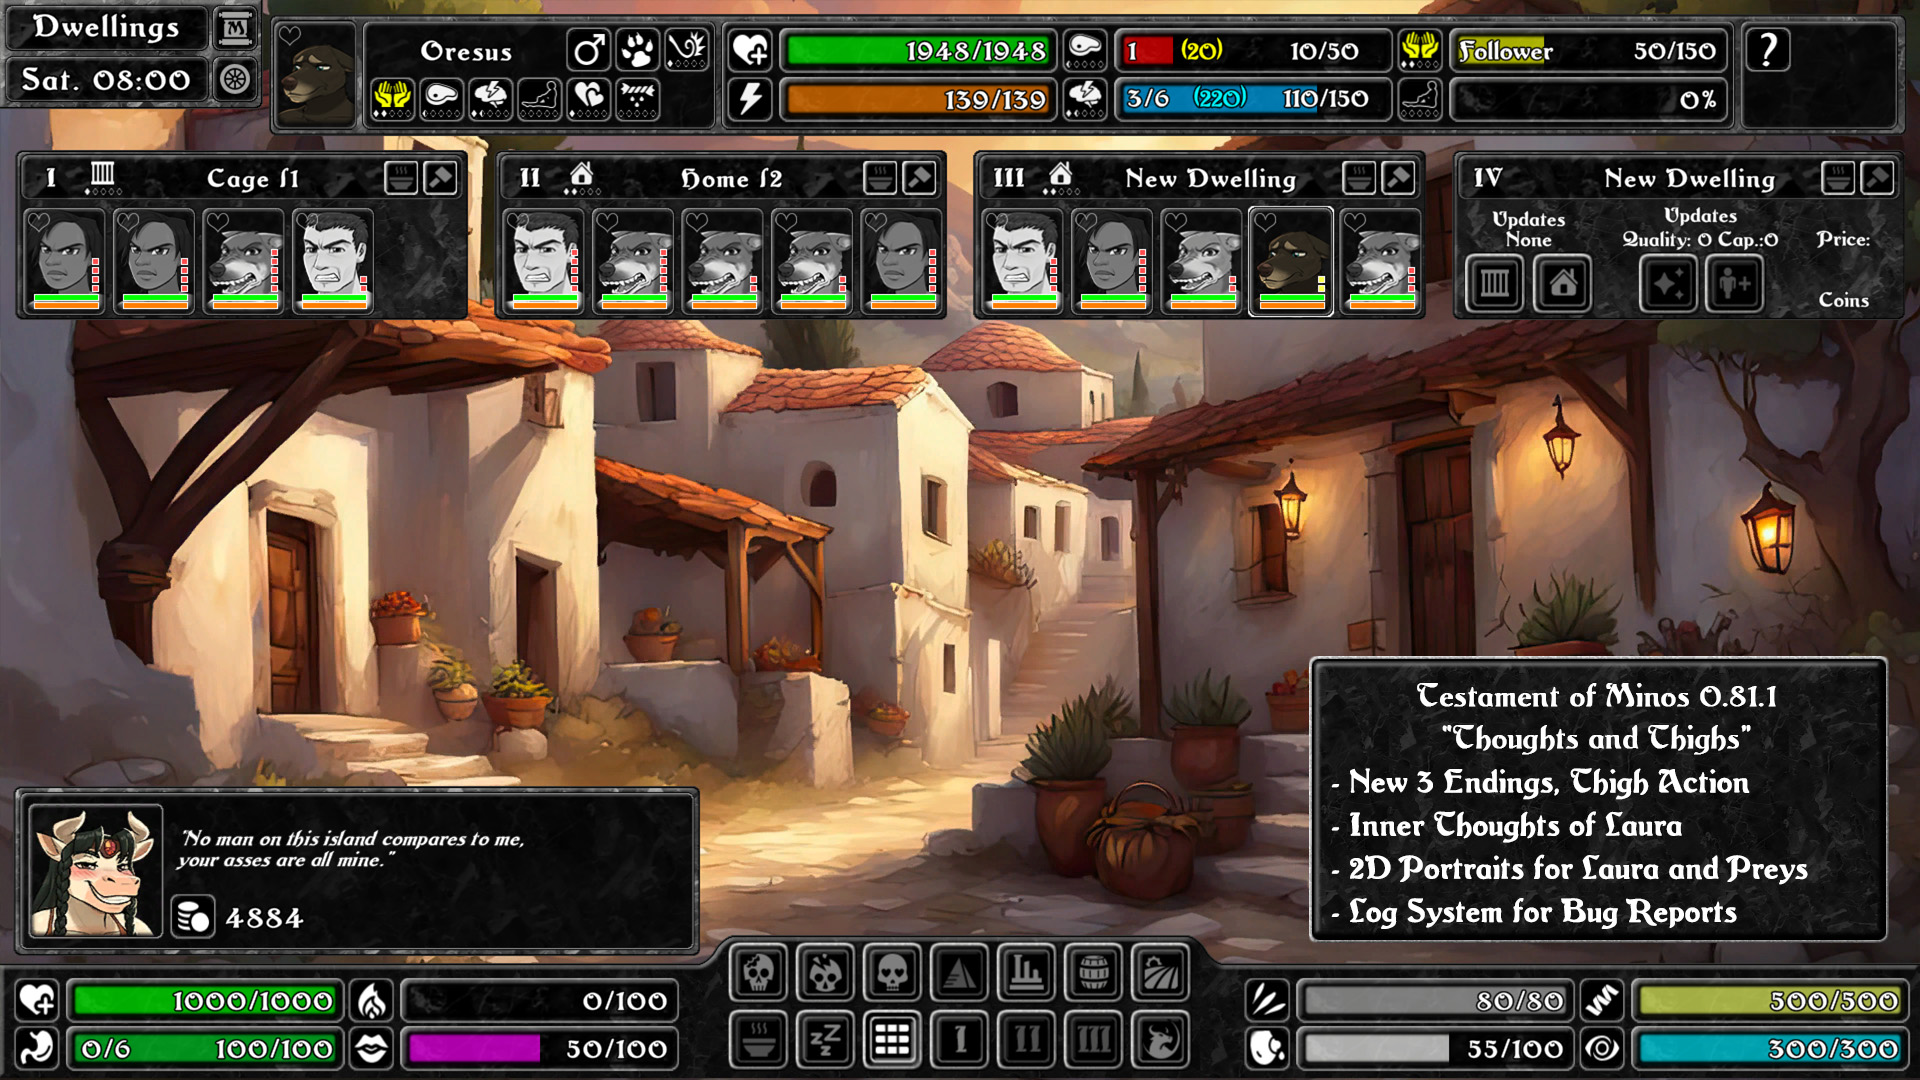The width and height of the screenshot is (1920, 1080).
Task: Select house update type for dwelling IV
Action: click(1563, 285)
